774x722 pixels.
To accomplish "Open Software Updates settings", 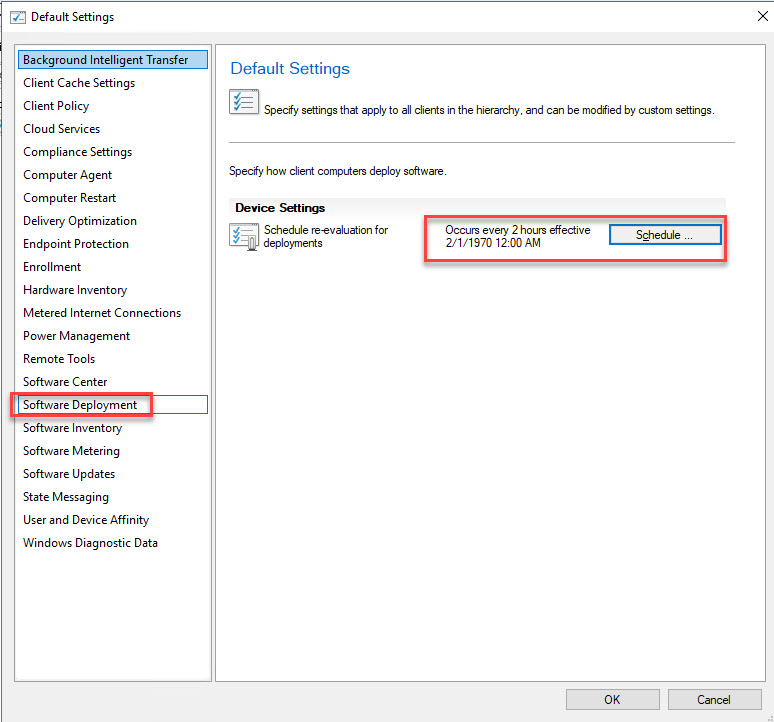I will point(69,474).
